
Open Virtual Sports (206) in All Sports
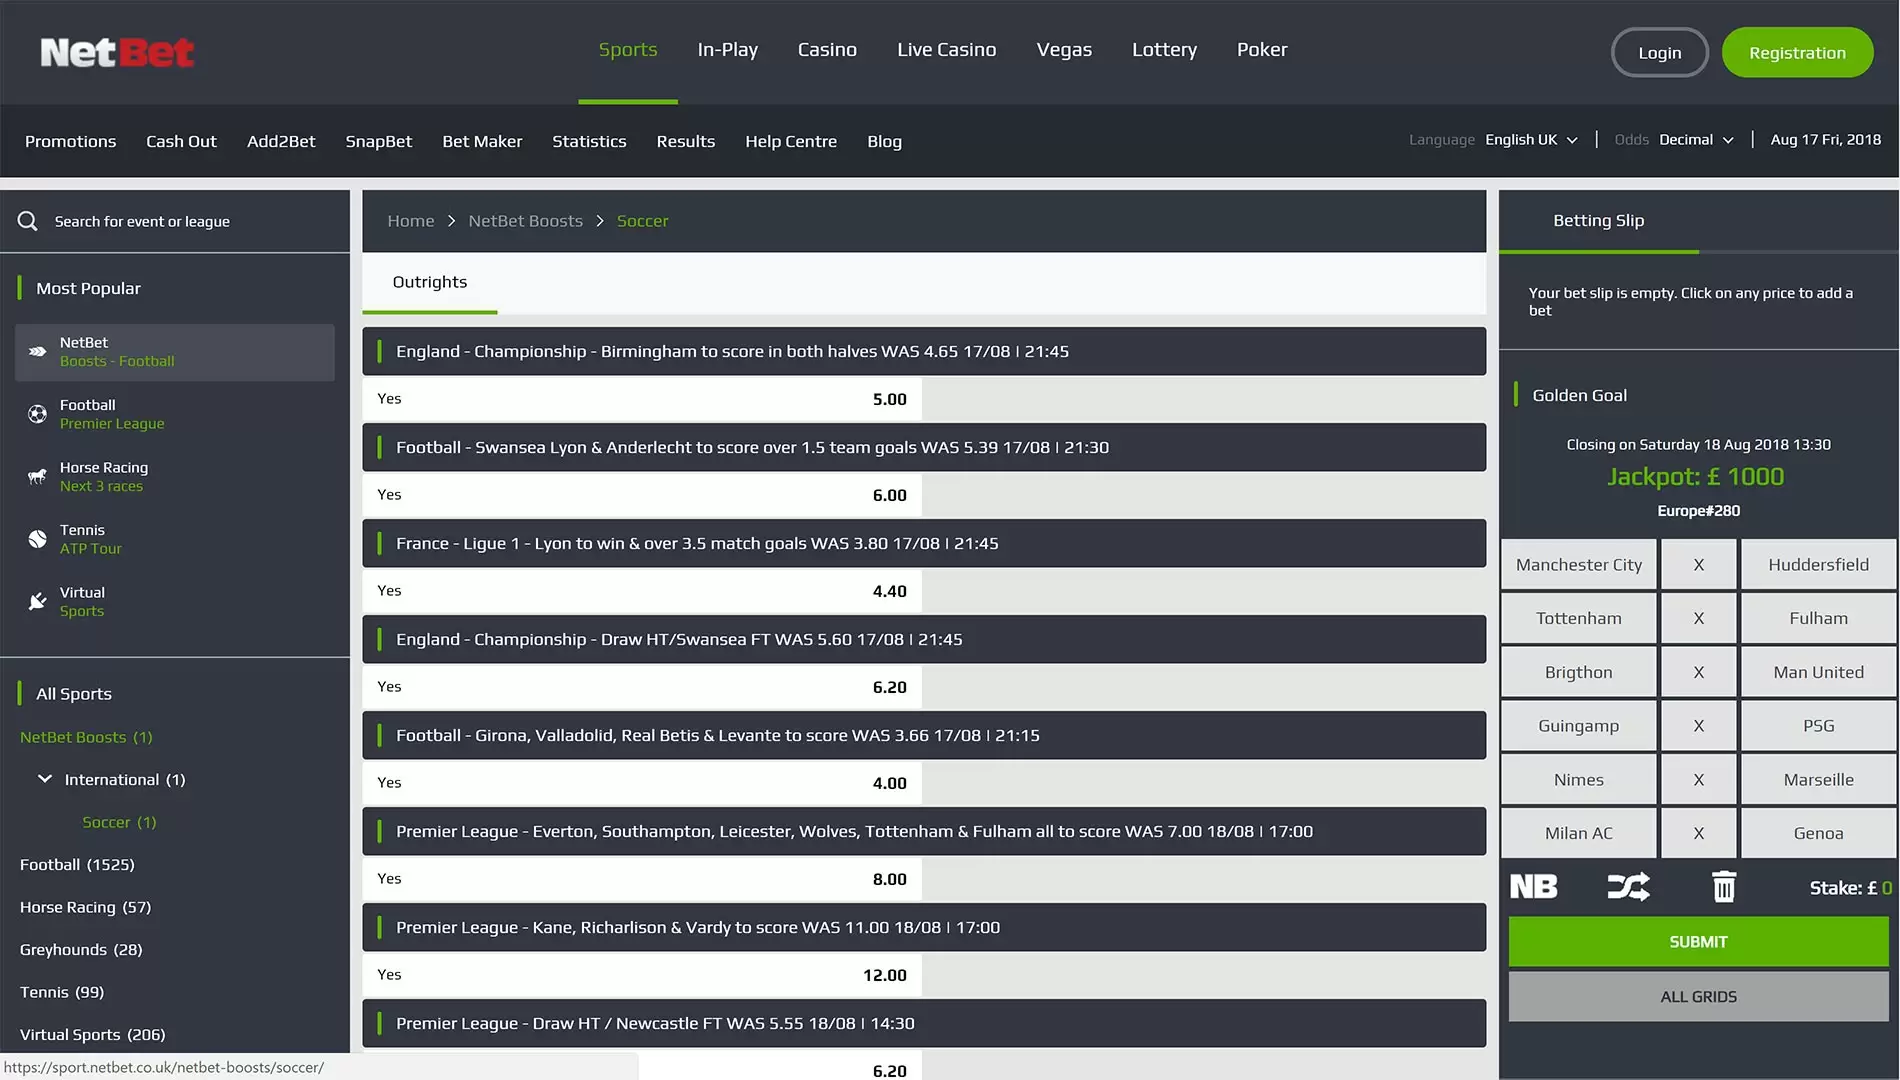[x=92, y=1034]
